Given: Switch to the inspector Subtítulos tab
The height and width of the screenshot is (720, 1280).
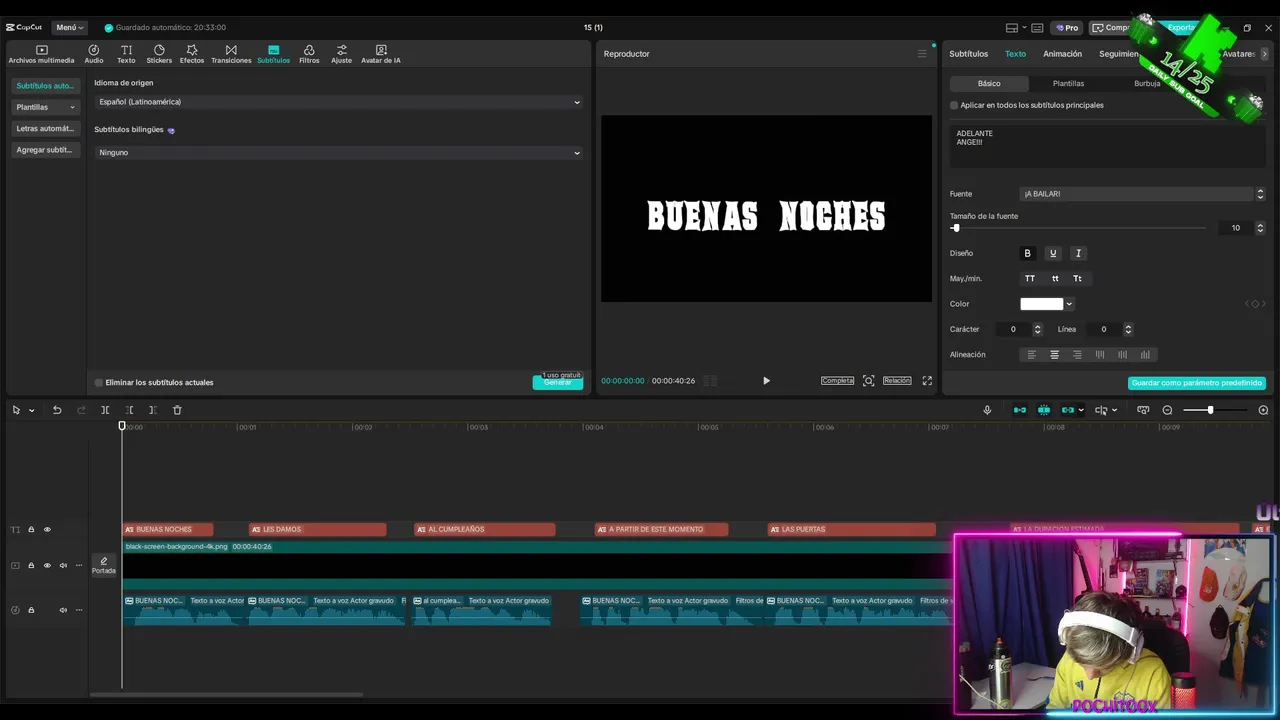Looking at the screenshot, I should (968, 54).
